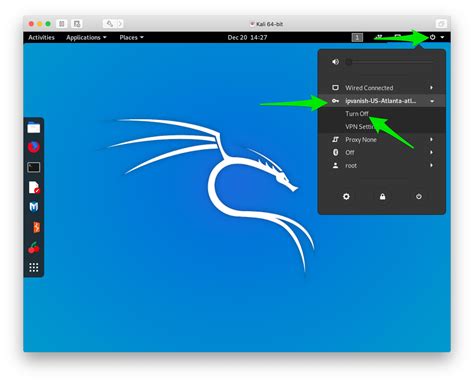
Task: Click the ipvanish-US-Atlanta VPN label
Action: click(x=380, y=101)
